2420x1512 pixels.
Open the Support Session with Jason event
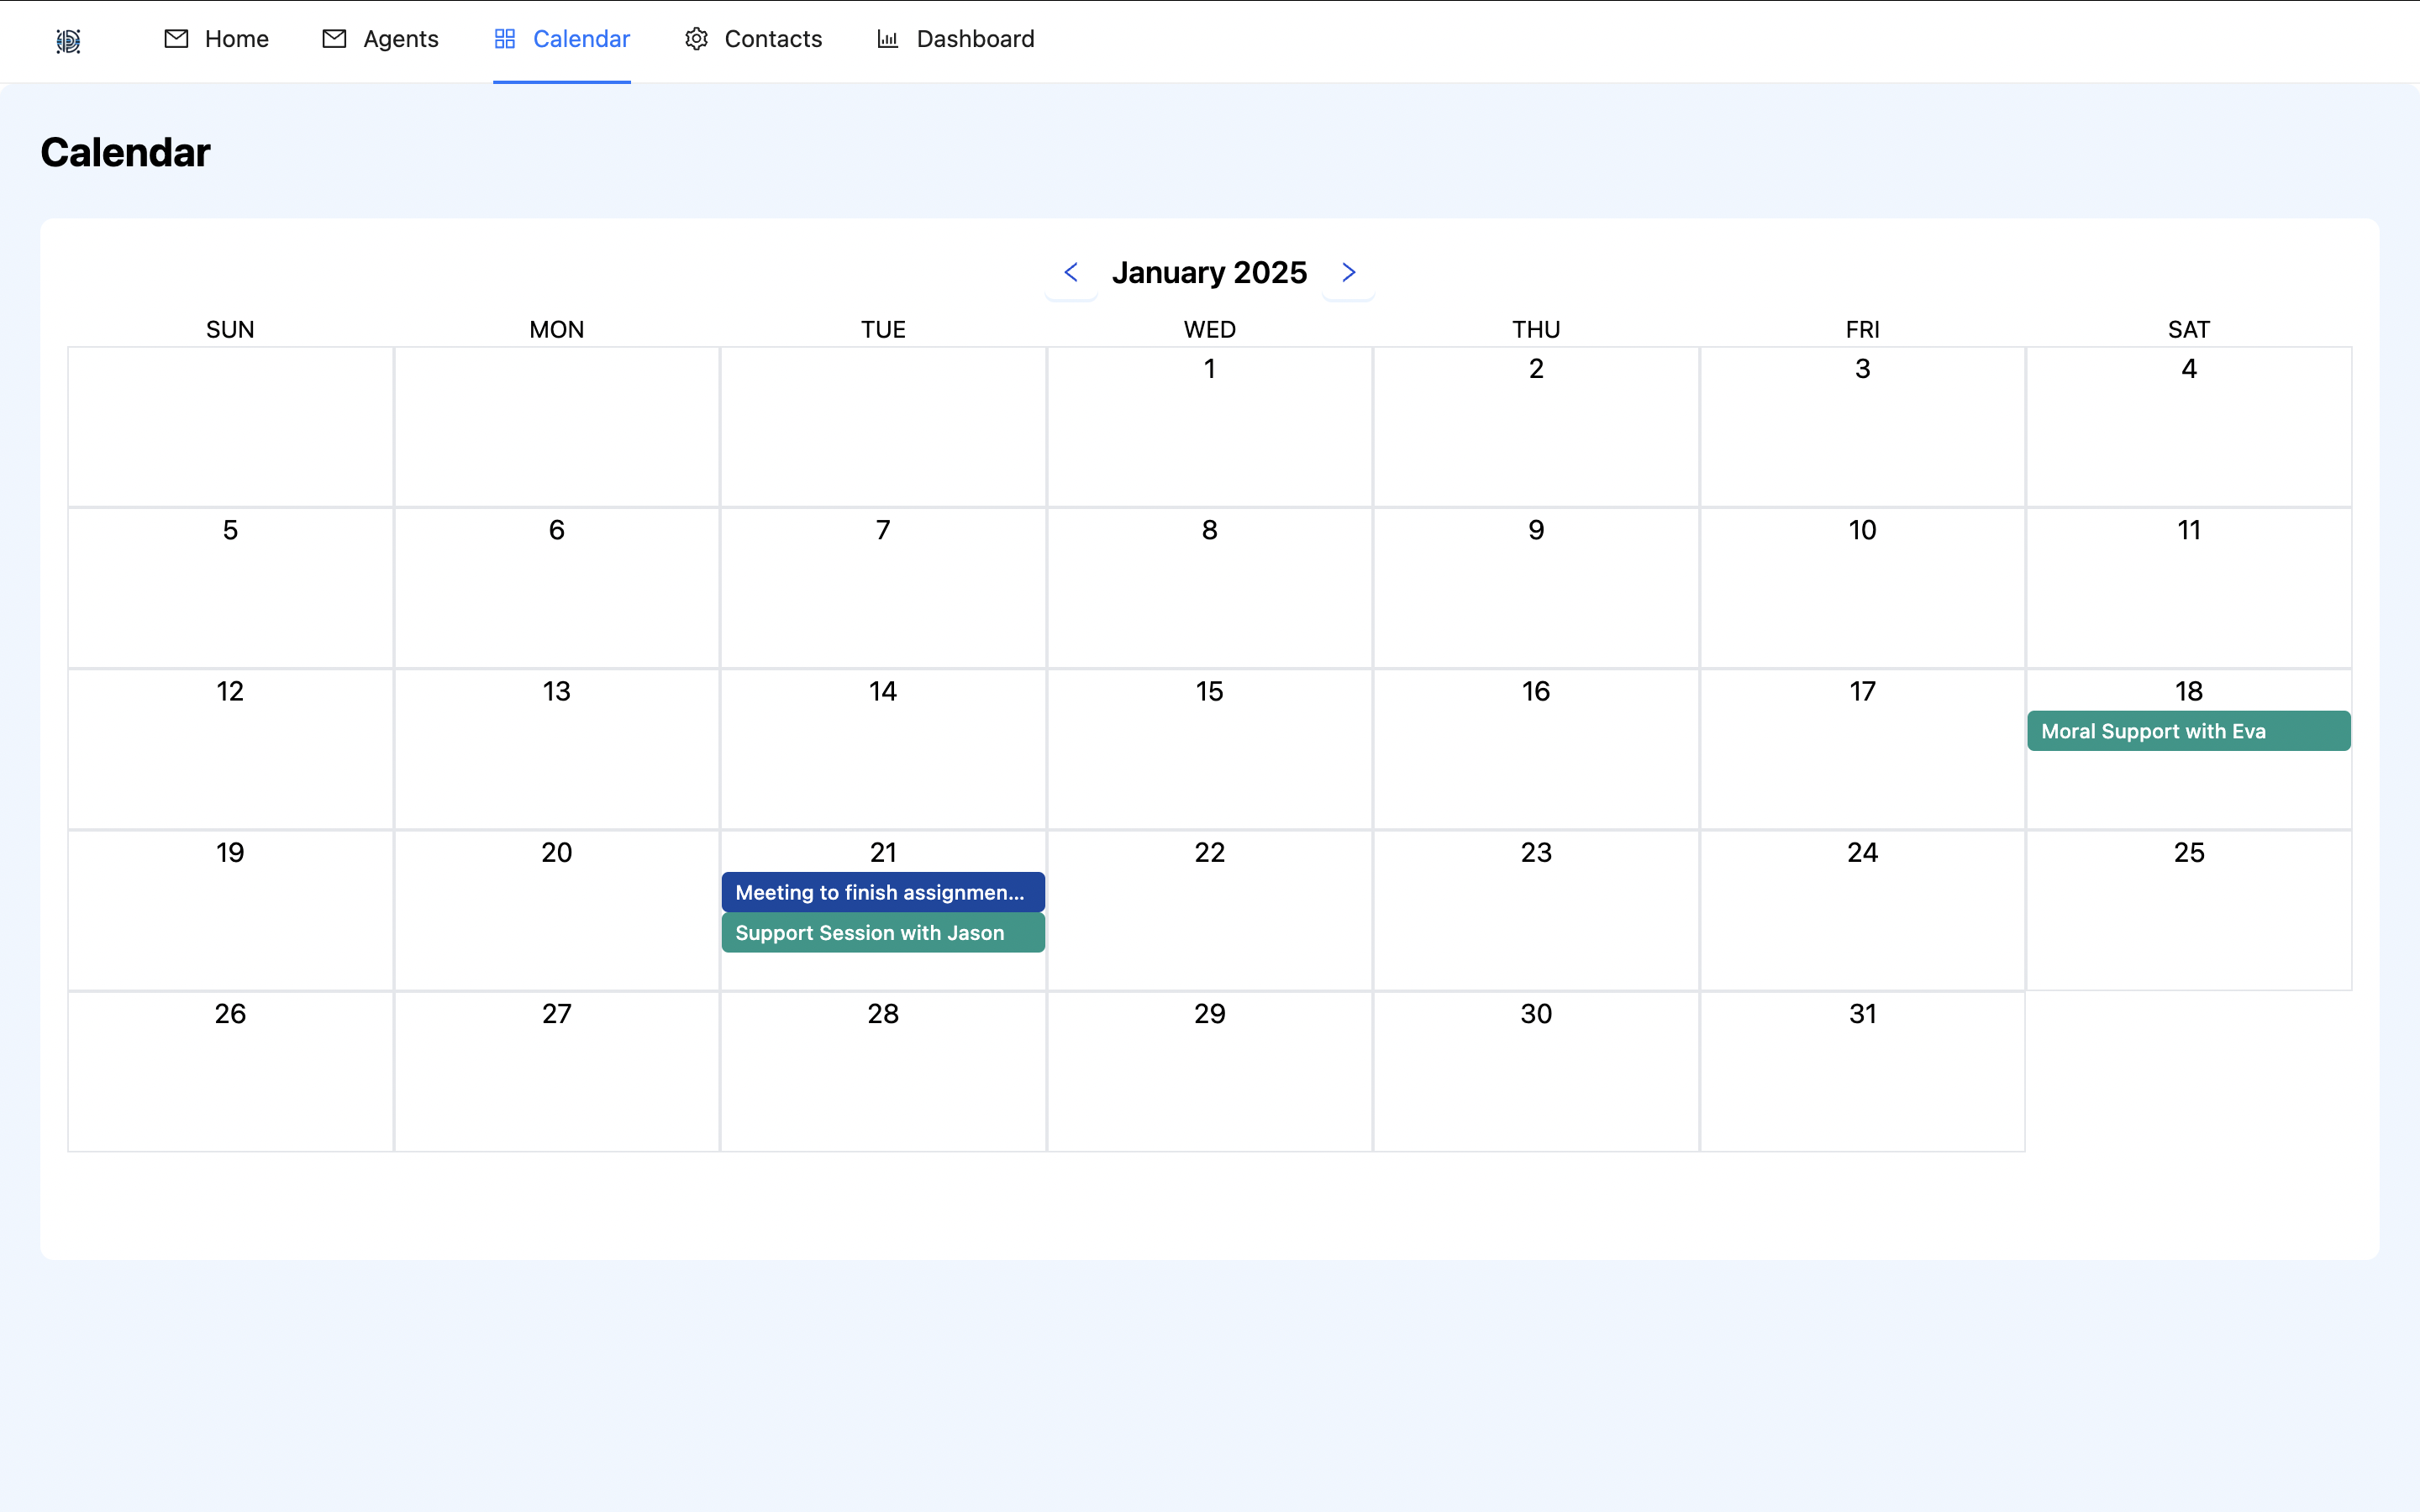882,932
